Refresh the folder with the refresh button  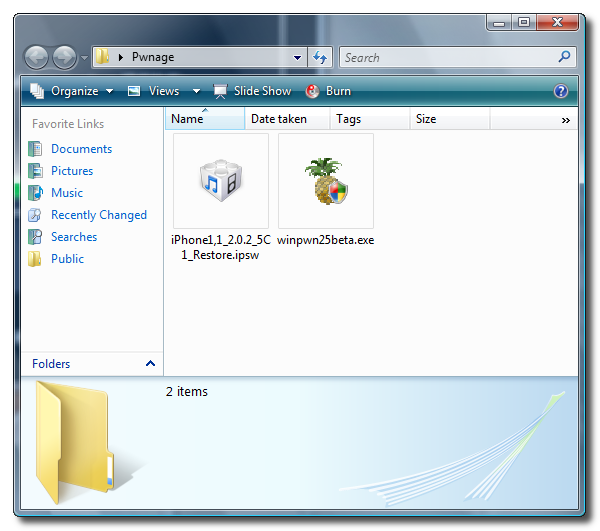pos(320,58)
